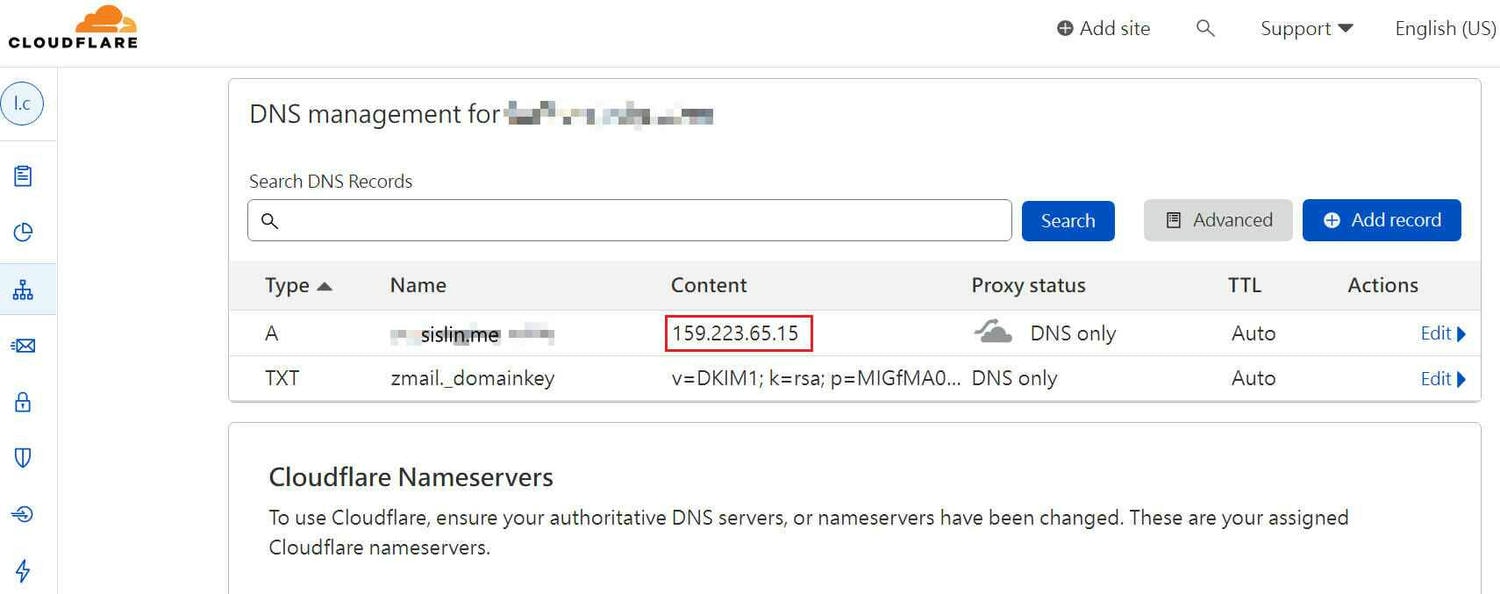Click the Actions column header

coord(1383,285)
